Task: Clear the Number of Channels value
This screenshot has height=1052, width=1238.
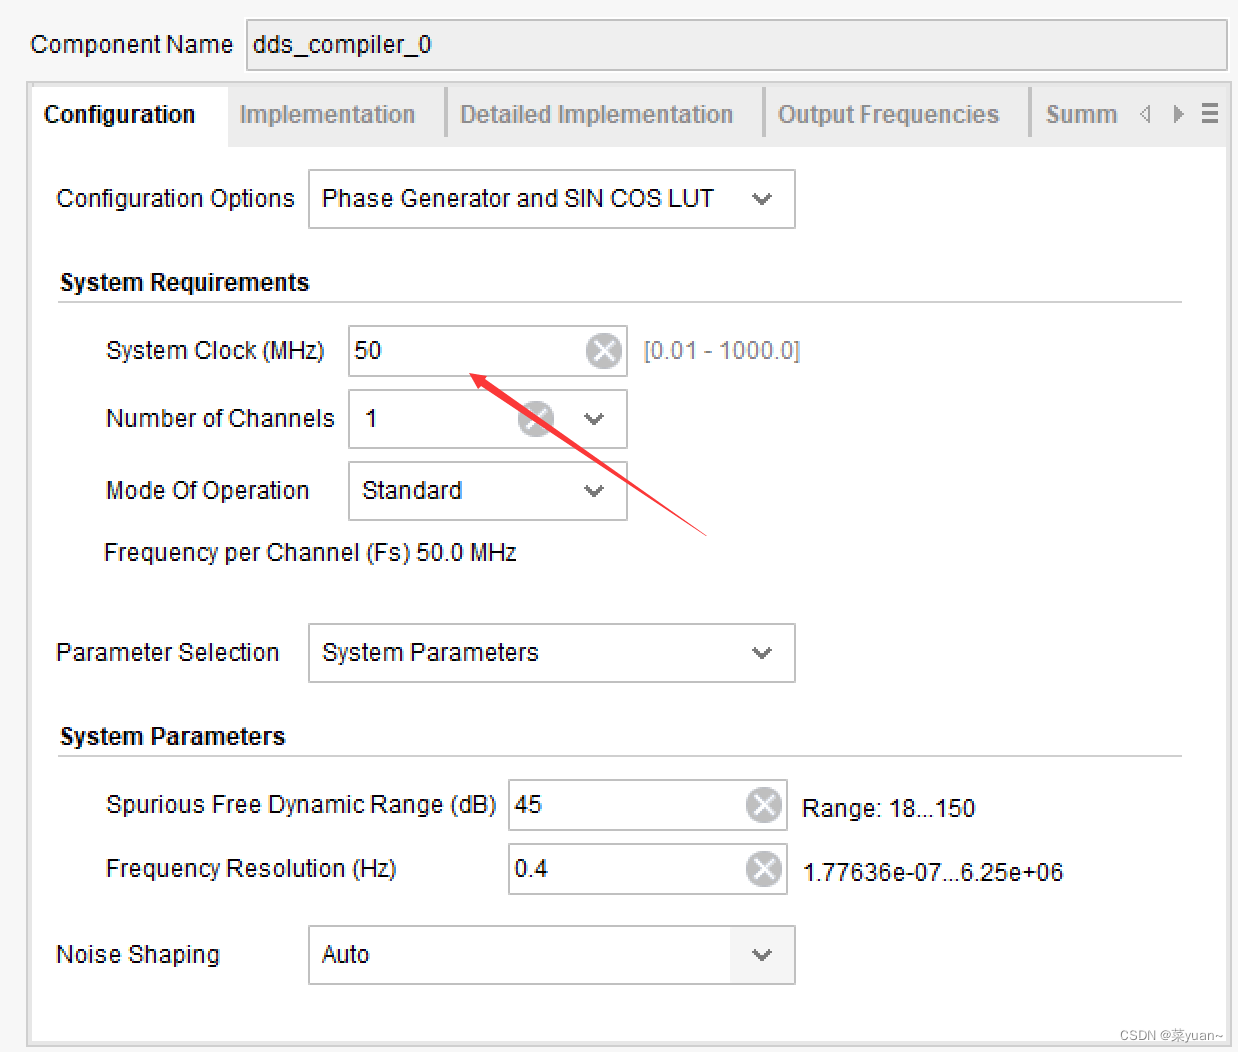Action: coord(536,419)
